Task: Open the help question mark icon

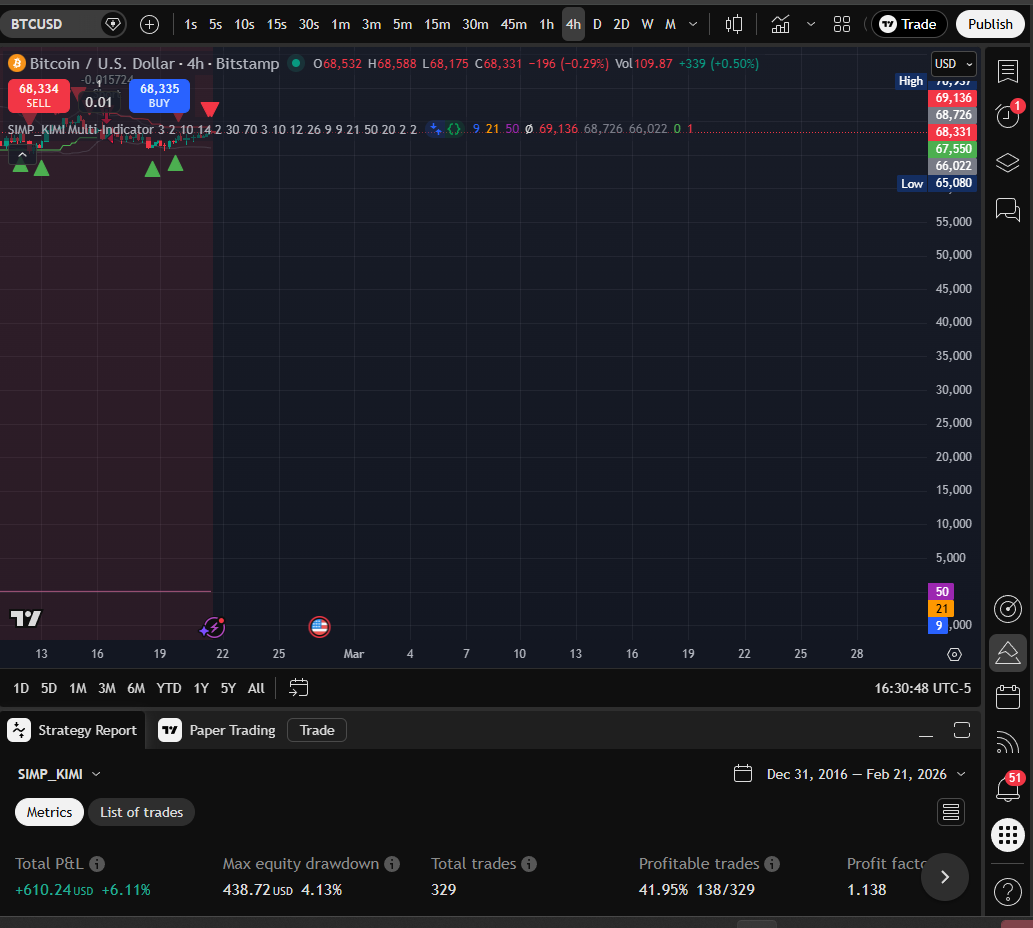Action: (x=1007, y=891)
